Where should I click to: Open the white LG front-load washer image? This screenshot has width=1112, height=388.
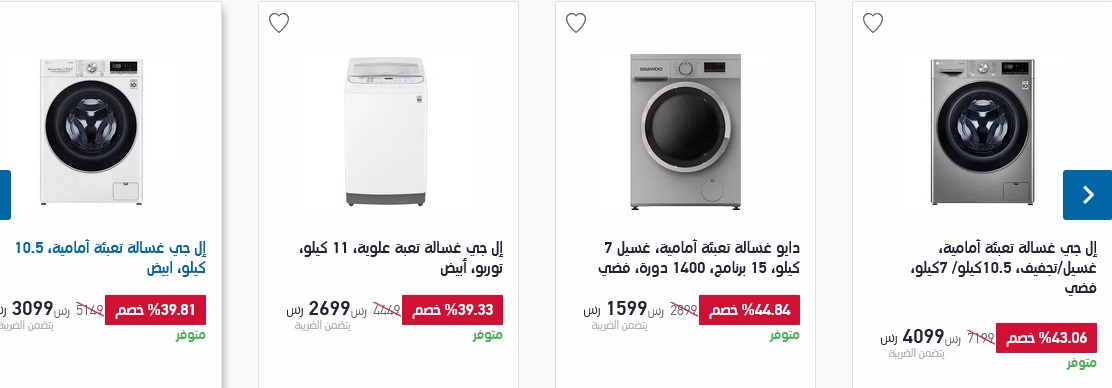pos(91,132)
